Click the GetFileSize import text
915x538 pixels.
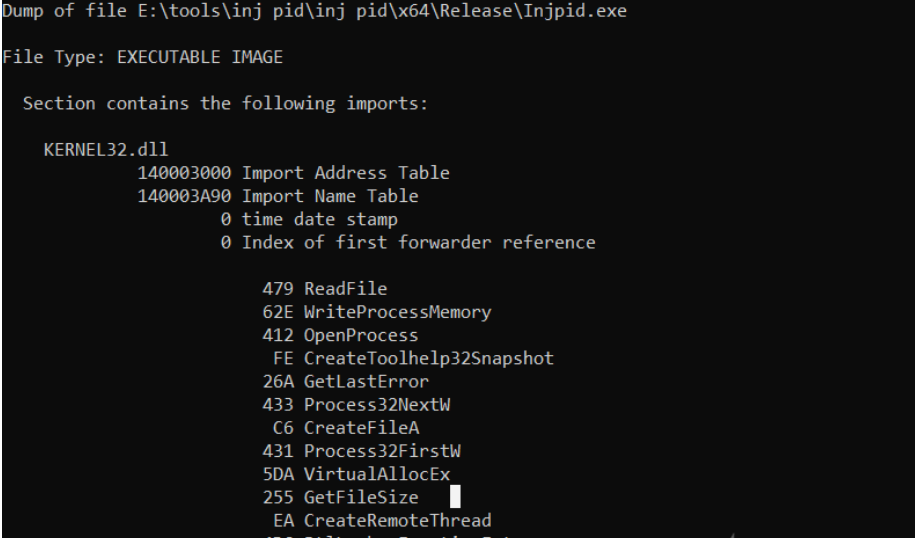[x=361, y=497]
